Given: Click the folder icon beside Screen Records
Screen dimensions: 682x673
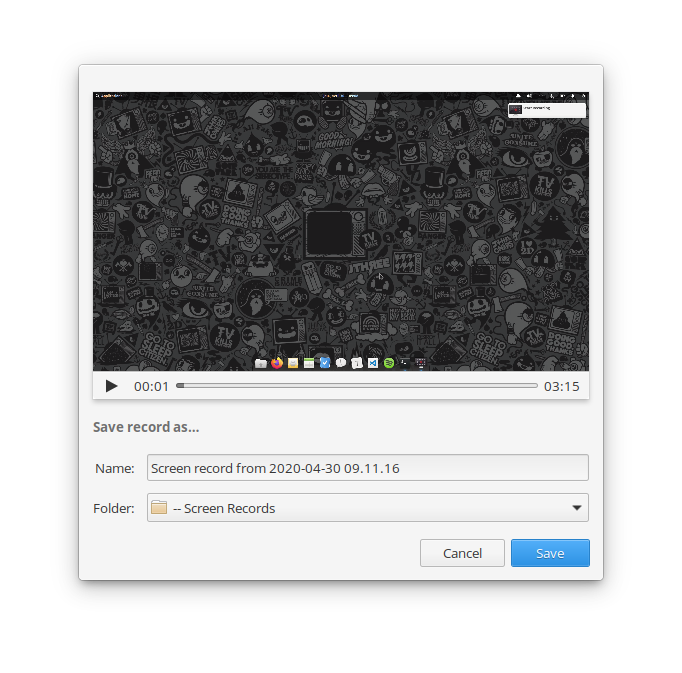Looking at the screenshot, I should [159, 507].
